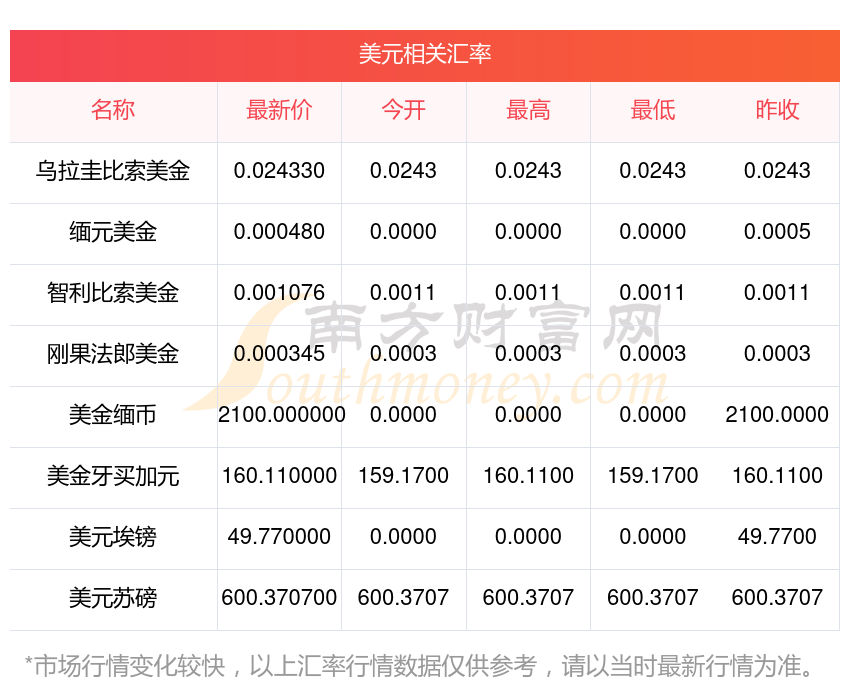This screenshot has width=850, height=698.
Task: Click the 美元相关汇率 table title
Action: [x=424, y=54]
